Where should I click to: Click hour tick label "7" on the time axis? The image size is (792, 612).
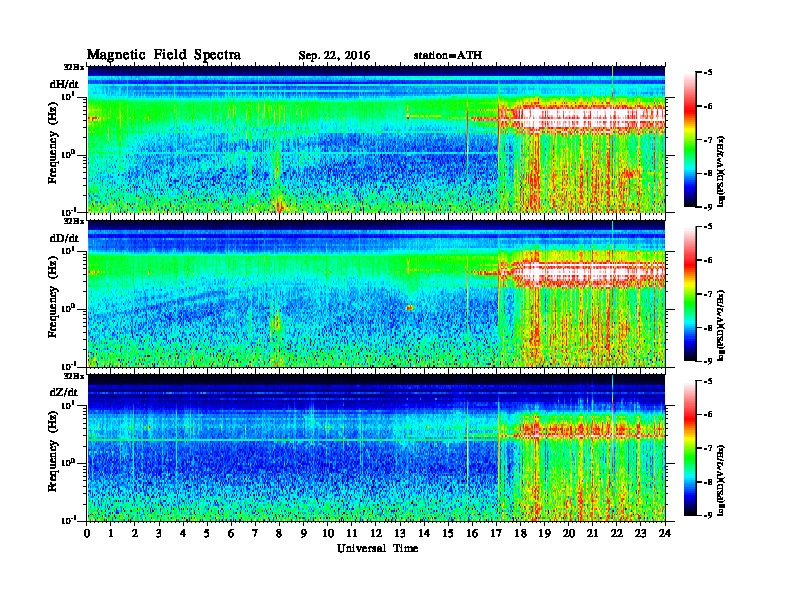[x=255, y=533]
